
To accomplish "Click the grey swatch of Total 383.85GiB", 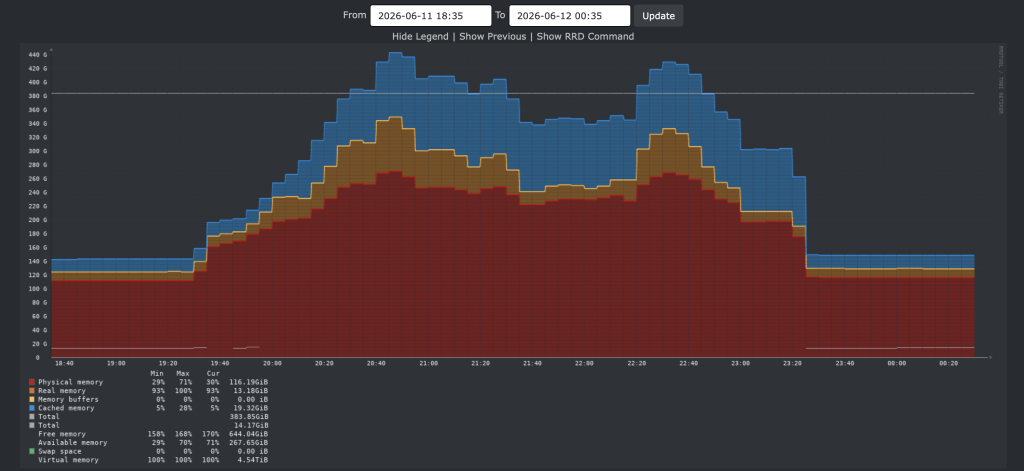I will [31, 416].
